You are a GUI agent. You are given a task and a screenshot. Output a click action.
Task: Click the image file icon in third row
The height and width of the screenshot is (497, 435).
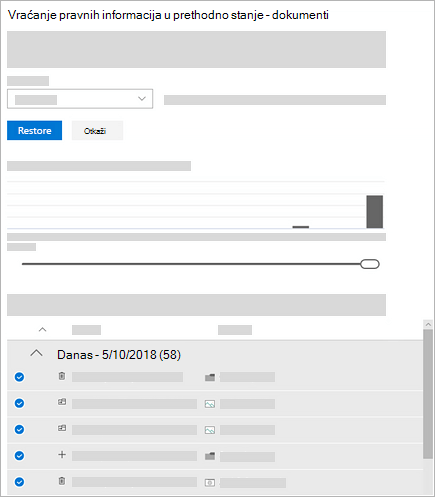(x=210, y=430)
